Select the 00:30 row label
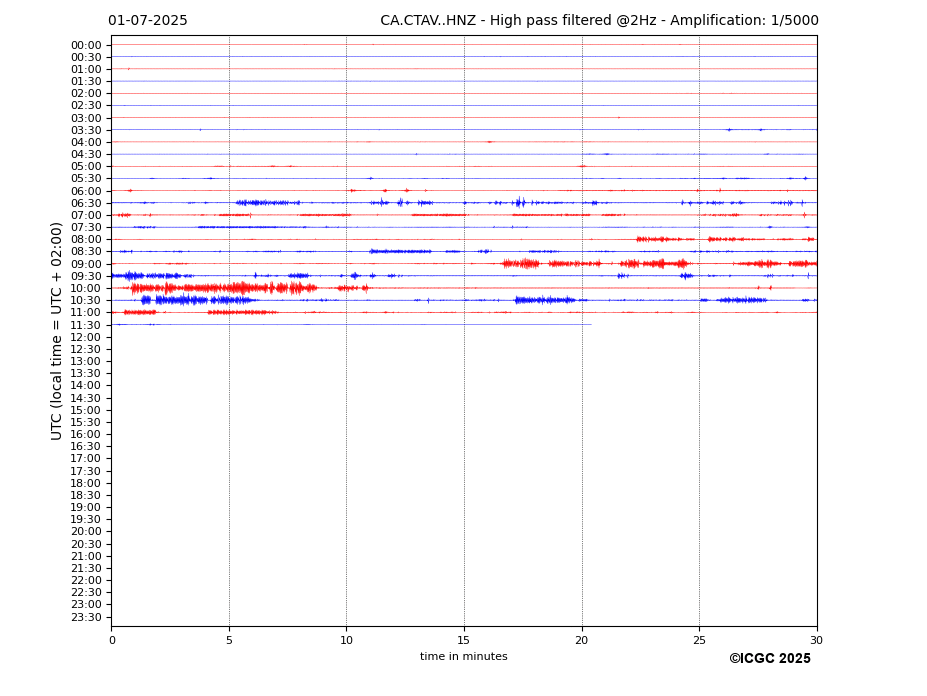The image size is (927, 696). 86,57
